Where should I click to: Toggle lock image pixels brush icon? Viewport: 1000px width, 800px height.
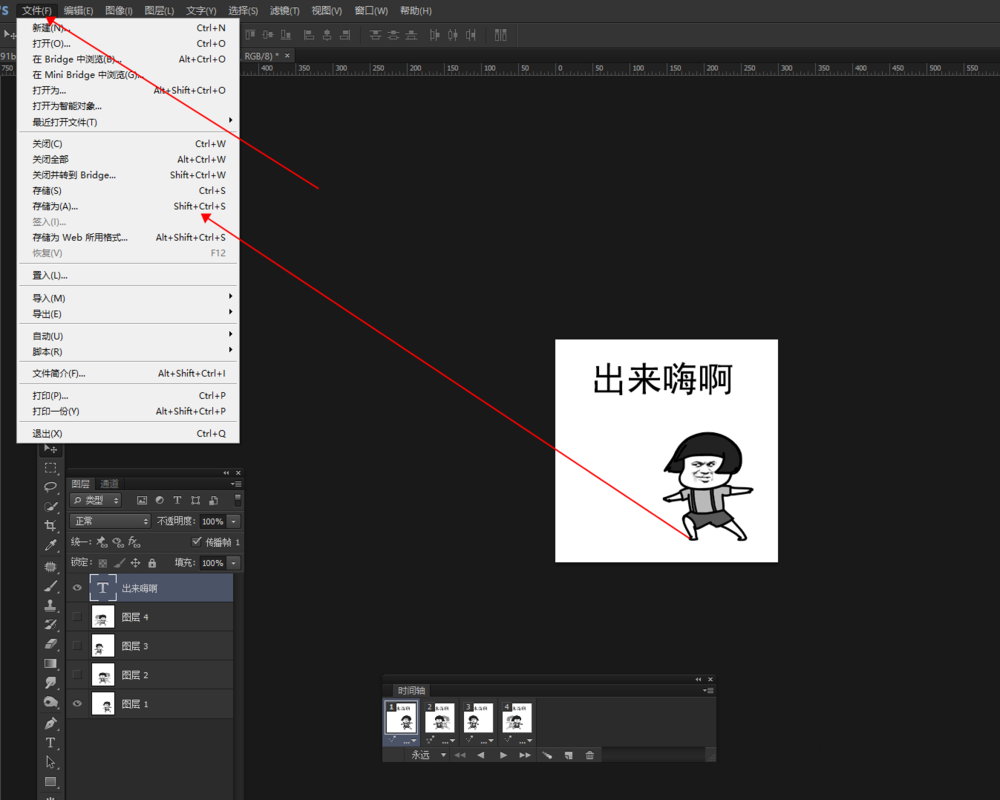(x=119, y=563)
